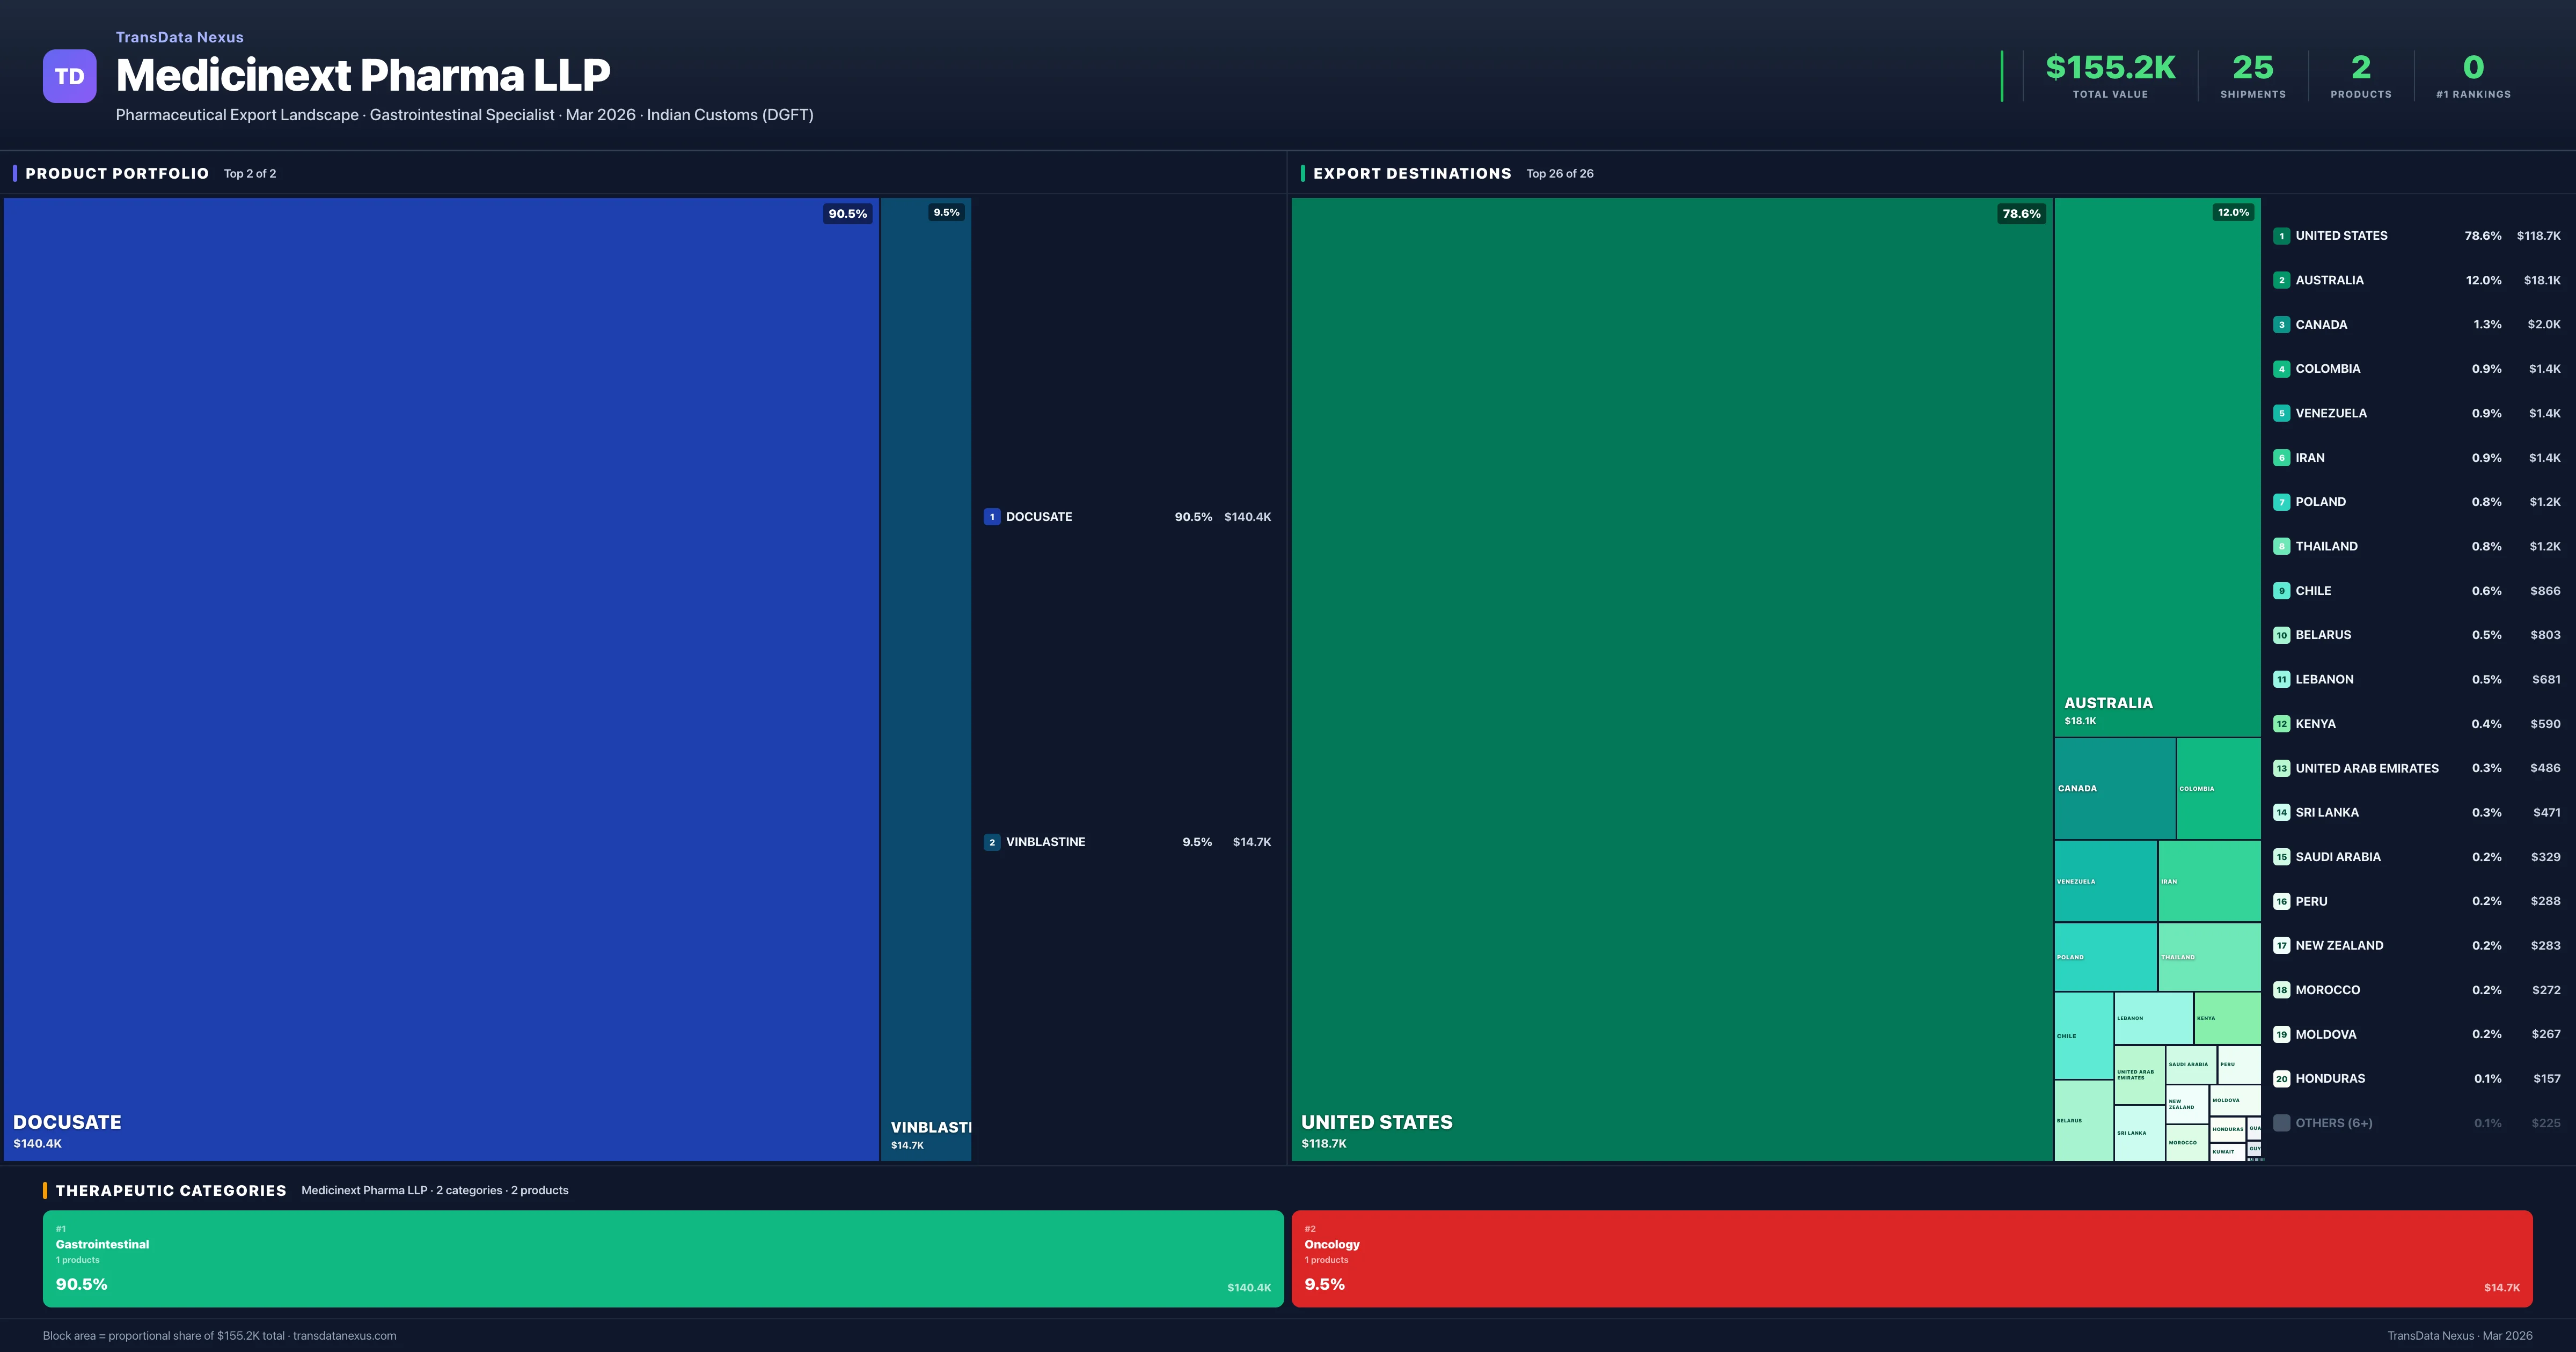Select the Docusate treemap block
Image resolution: width=2576 pixels, height=1352 pixels.
tap(440, 680)
